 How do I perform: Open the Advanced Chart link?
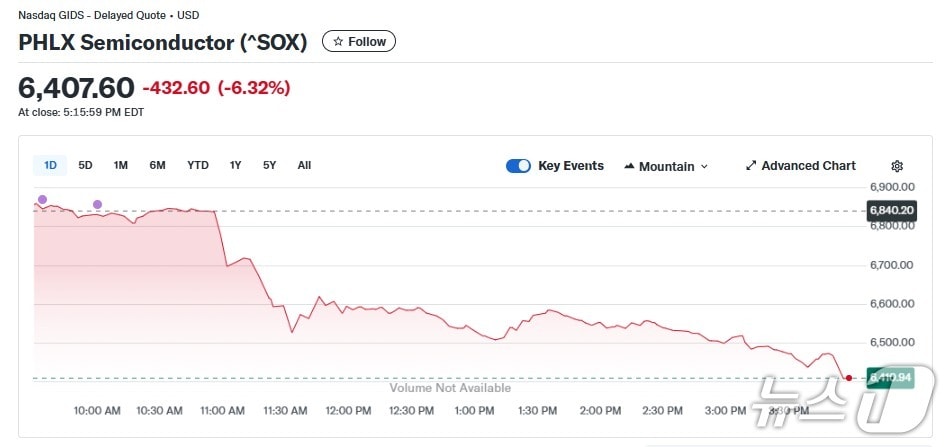808,166
